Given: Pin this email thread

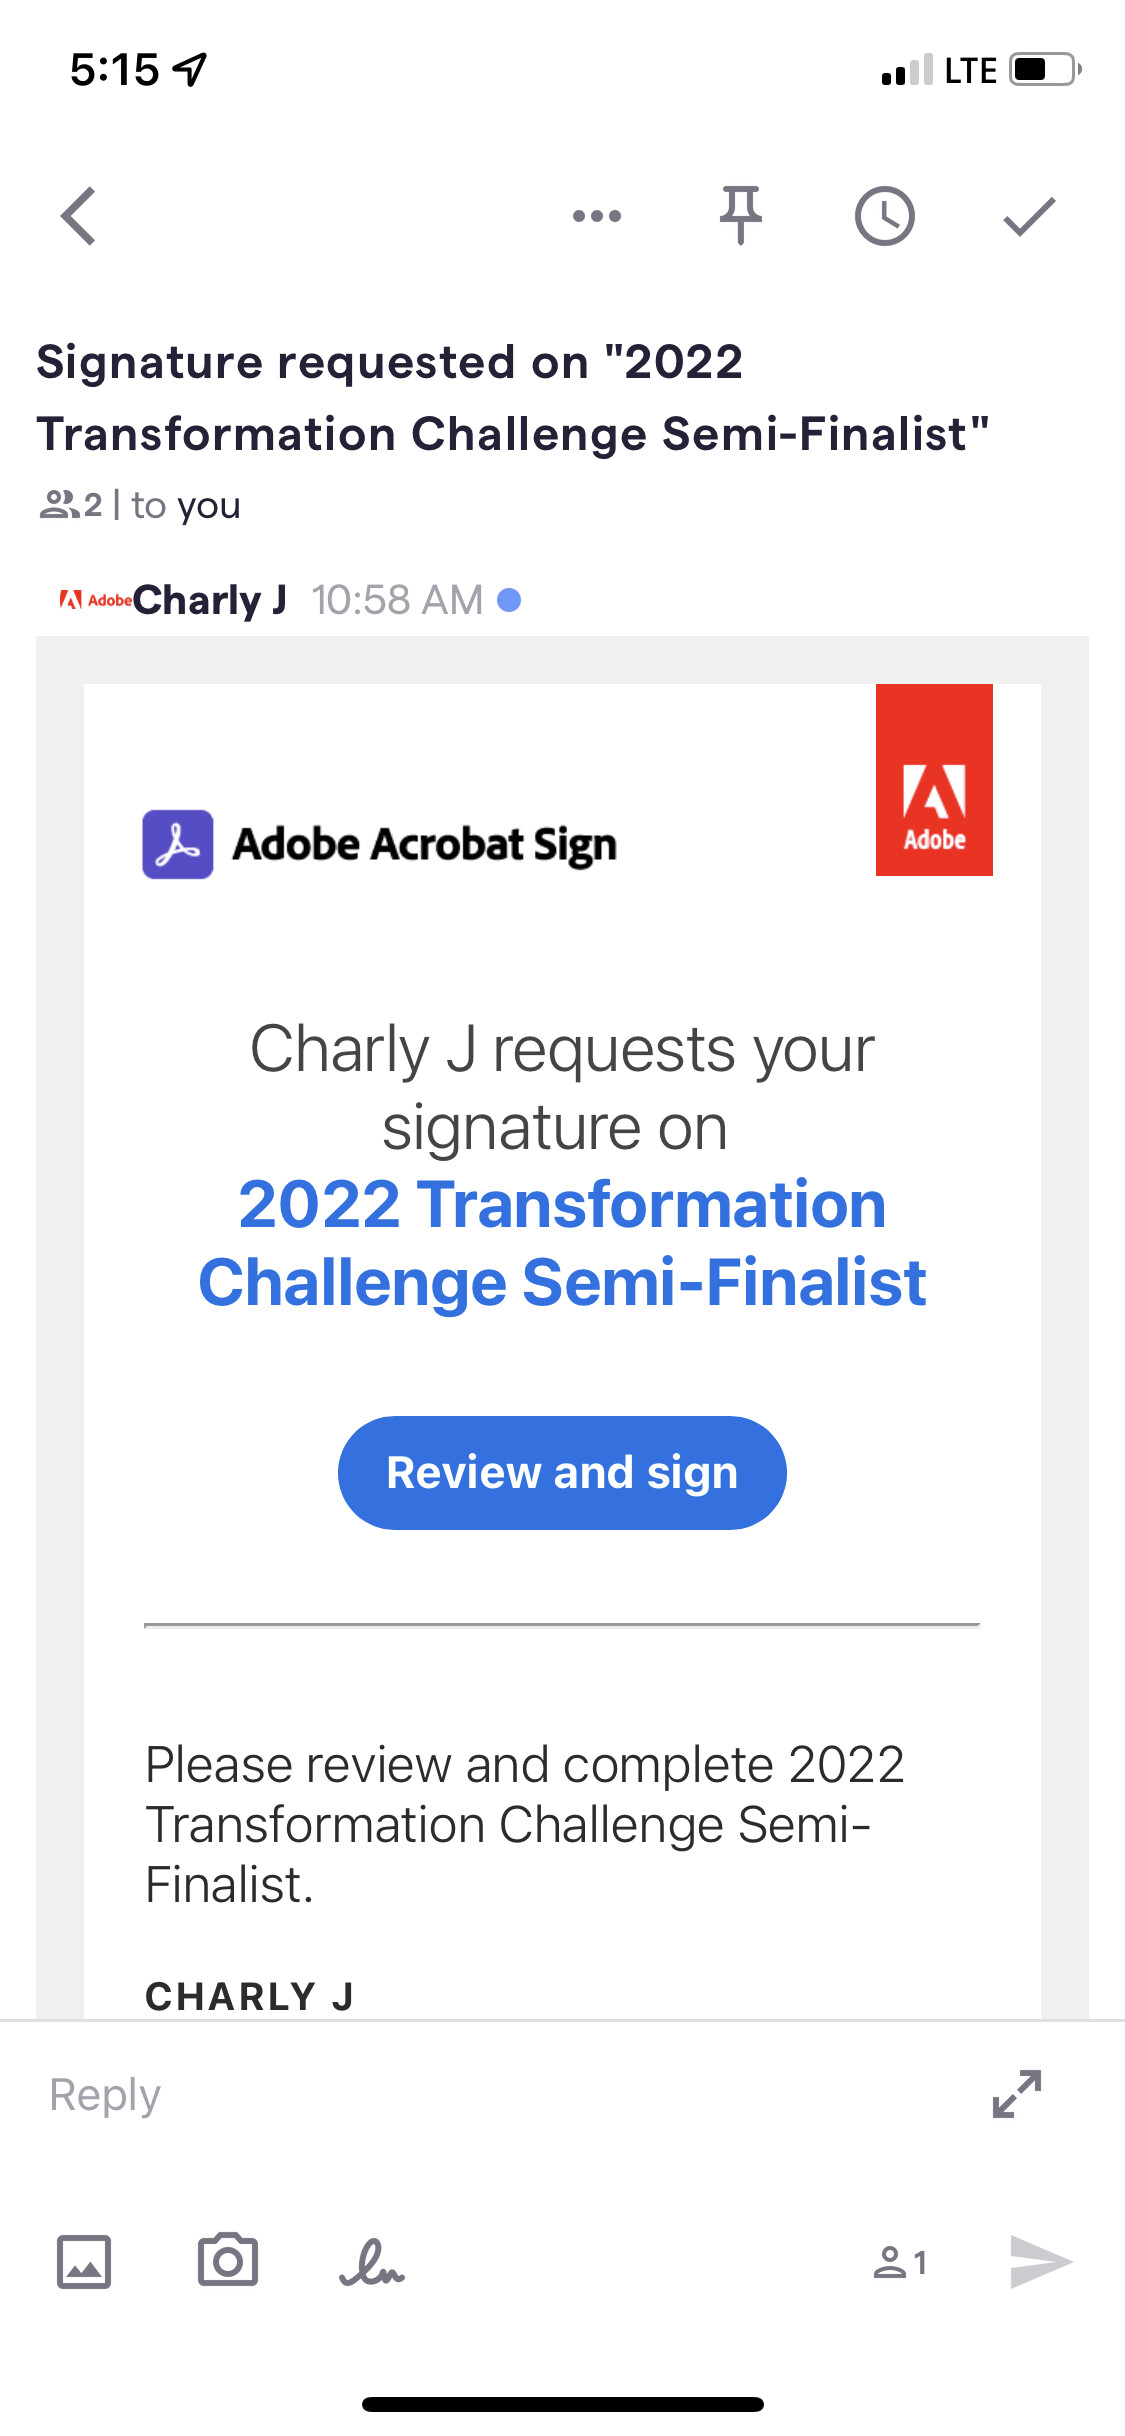Looking at the screenshot, I should 741,216.
